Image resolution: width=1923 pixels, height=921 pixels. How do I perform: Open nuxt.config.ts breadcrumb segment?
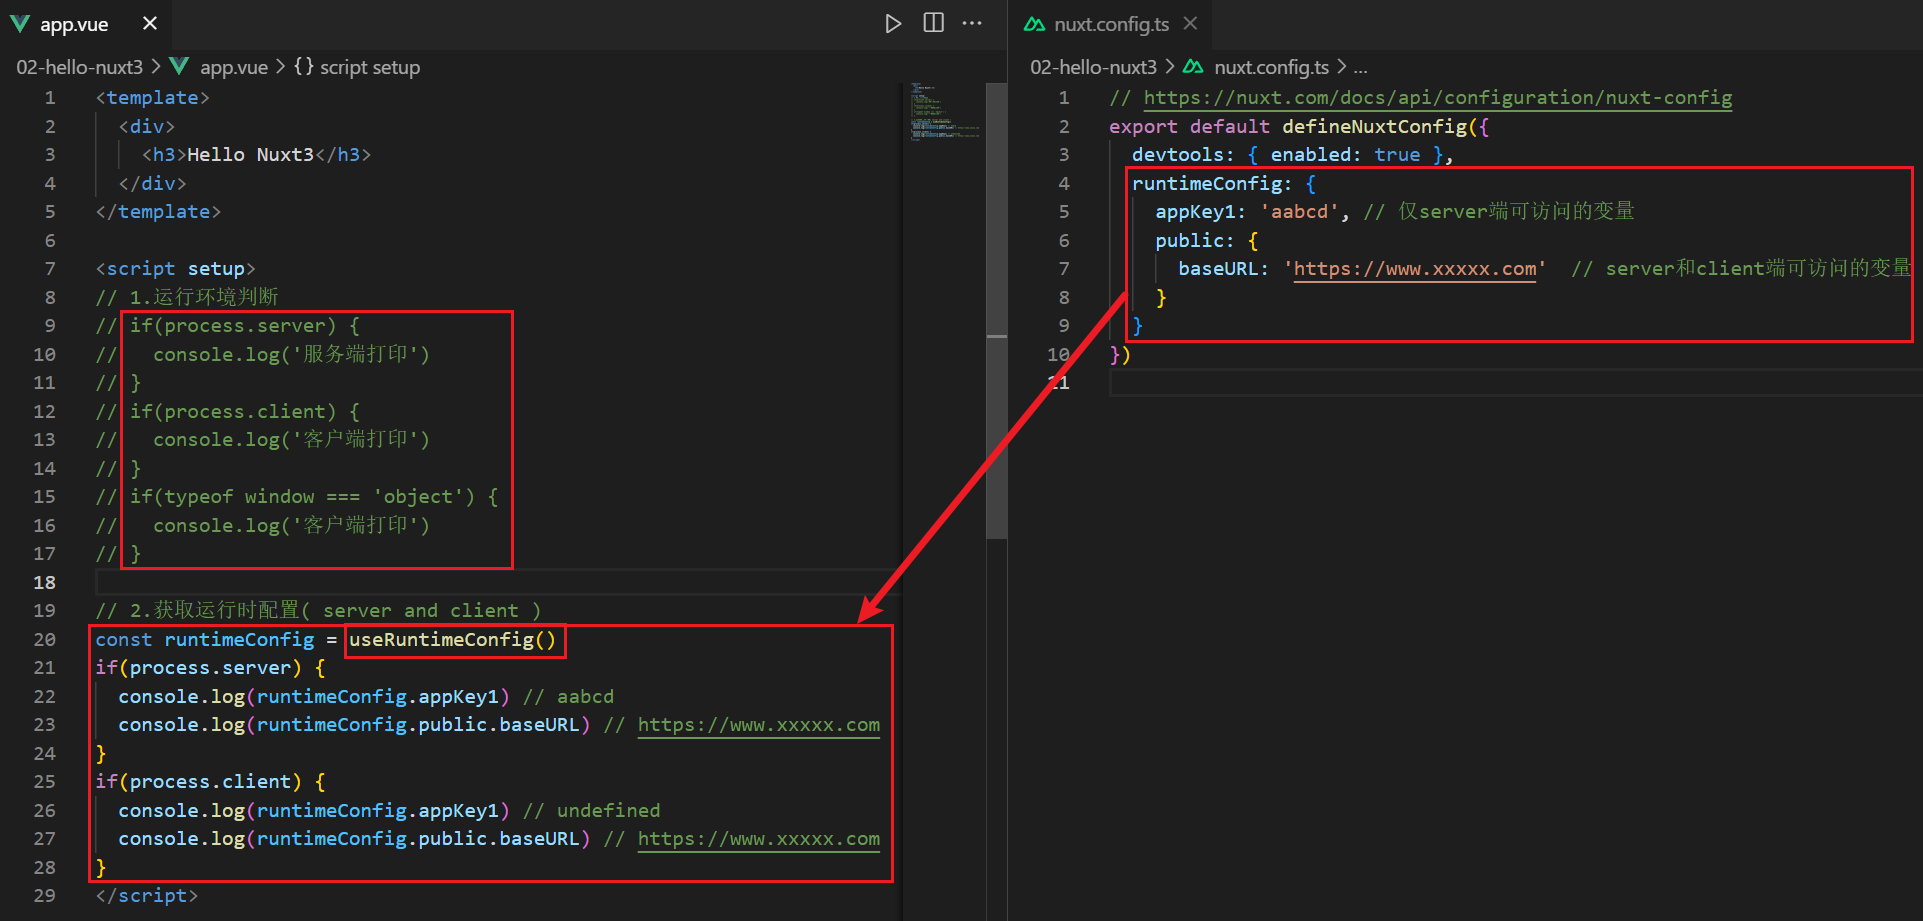[x=1271, y=67]
